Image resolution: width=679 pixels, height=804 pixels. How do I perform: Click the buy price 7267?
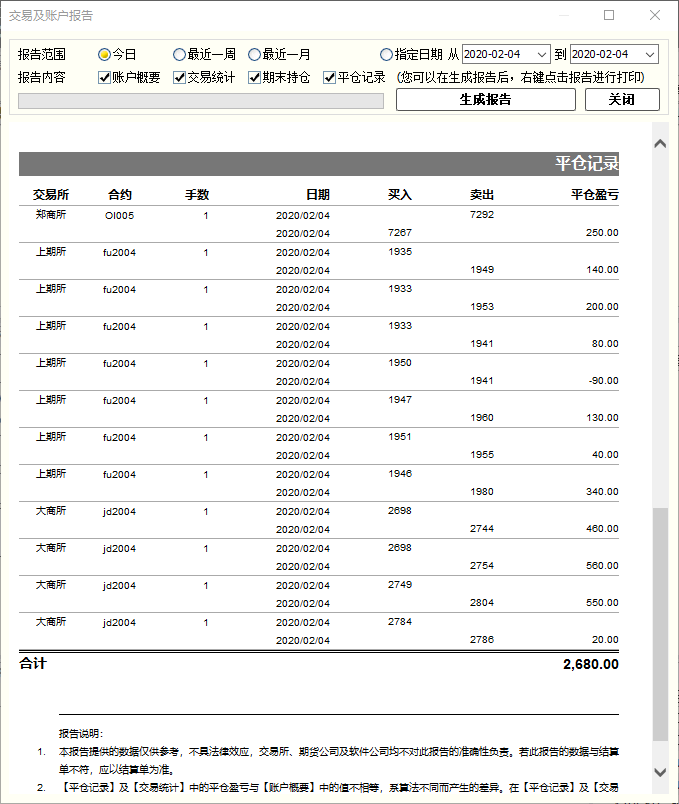[400, 233]
